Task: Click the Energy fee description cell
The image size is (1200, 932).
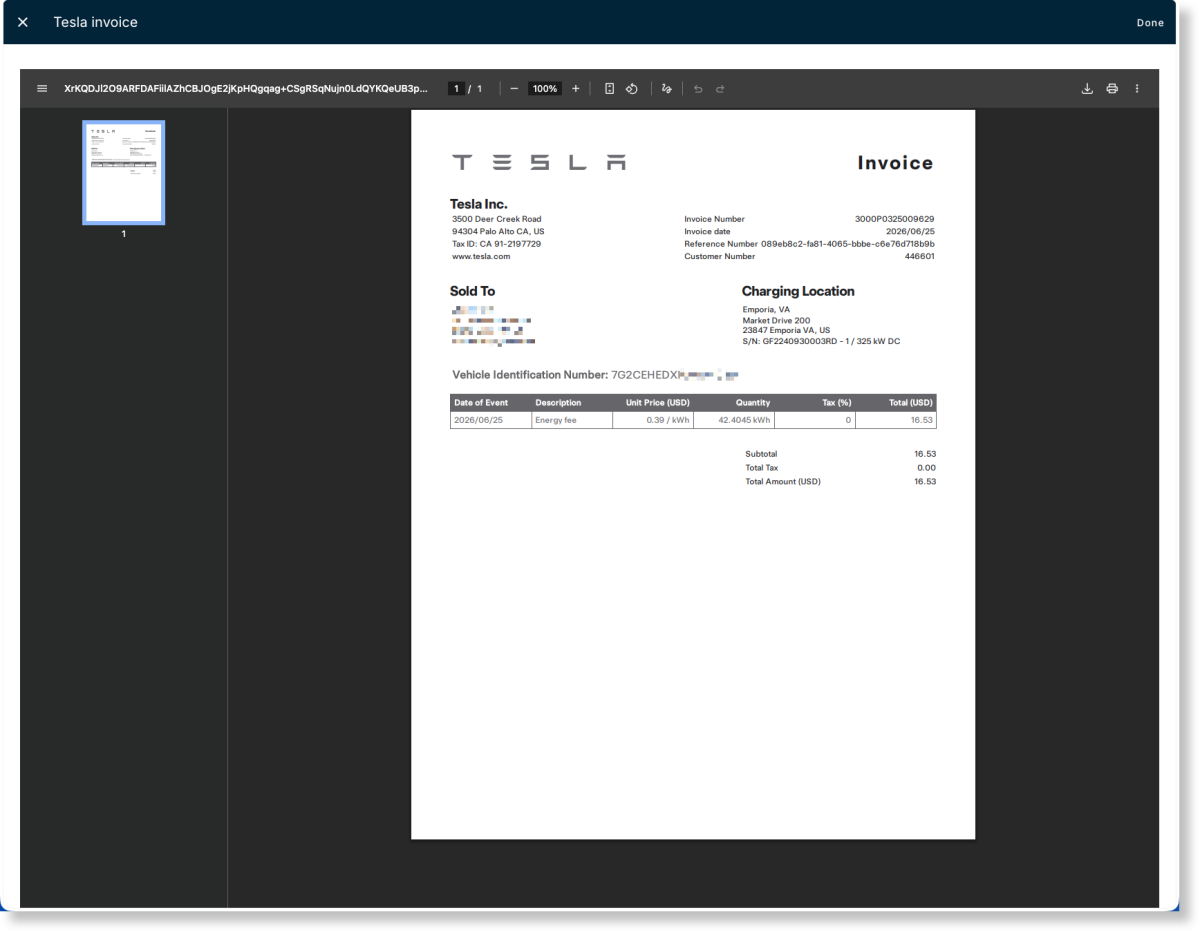Action: click(571, 420)
